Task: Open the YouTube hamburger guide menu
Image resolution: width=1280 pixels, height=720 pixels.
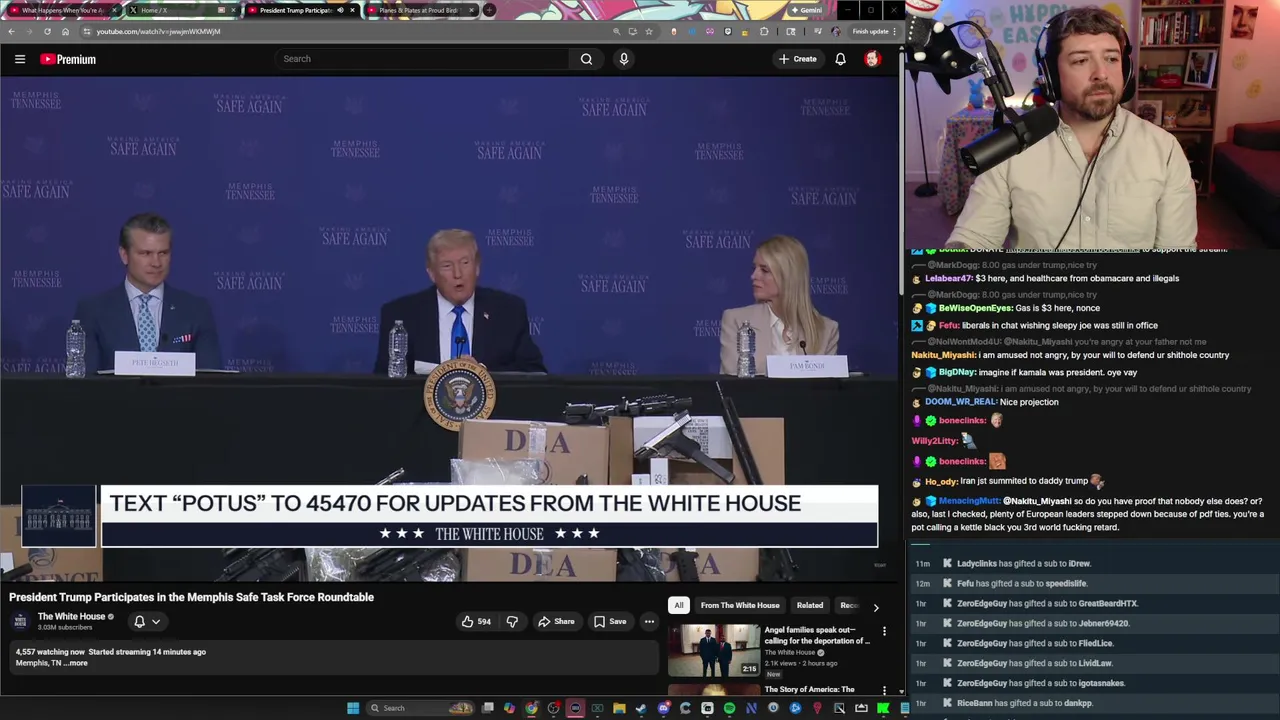Action: pyautogui.click(x=20, y=59)
